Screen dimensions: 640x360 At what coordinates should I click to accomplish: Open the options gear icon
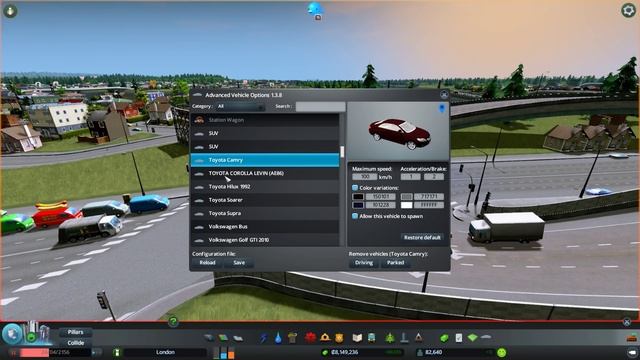pos(628,10)
